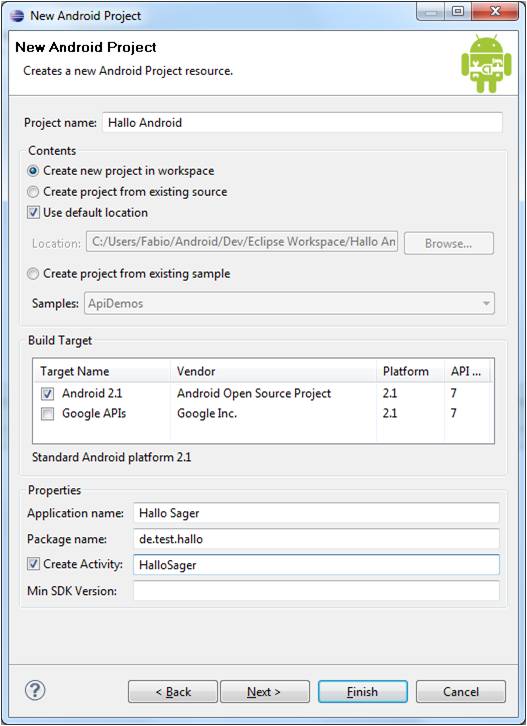The width and height of the screenshot is (527, 726).
Task: Click the Eclipse icon in title bar
Action: pyautogui.click(x=17, y=16)
